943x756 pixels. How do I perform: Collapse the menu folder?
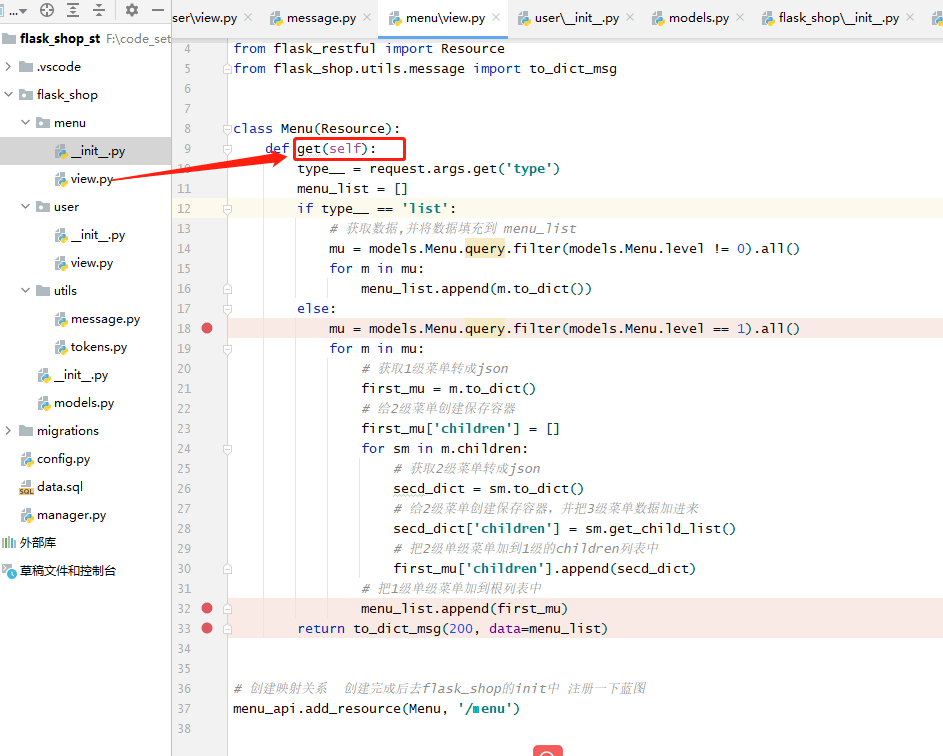(25, 123)
